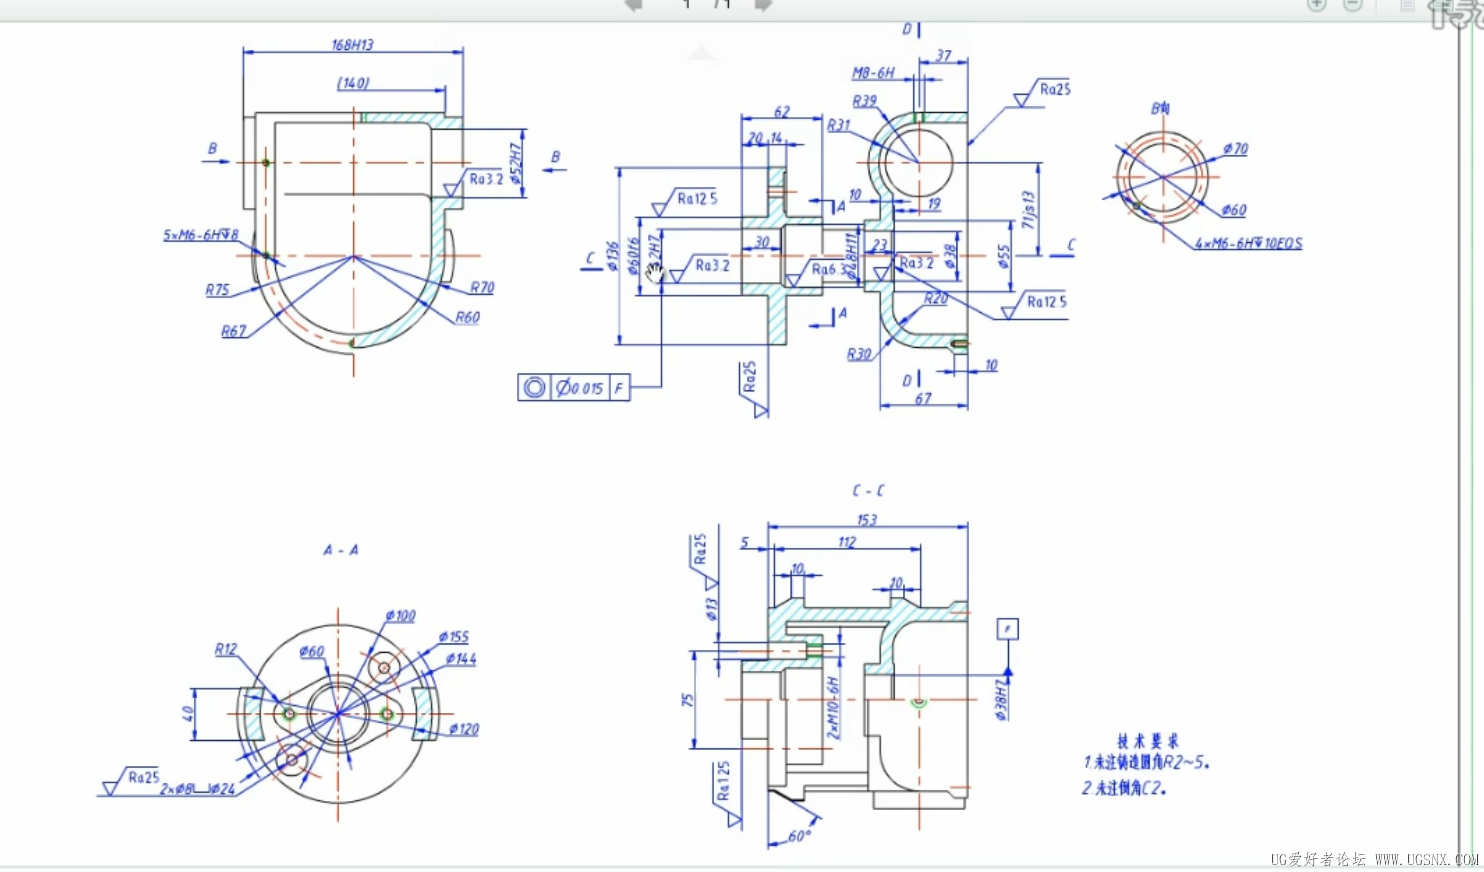This screenshot has height=872, width=1484.
Task: Click the datum F box in C-C
Action: coord(1007,629)
